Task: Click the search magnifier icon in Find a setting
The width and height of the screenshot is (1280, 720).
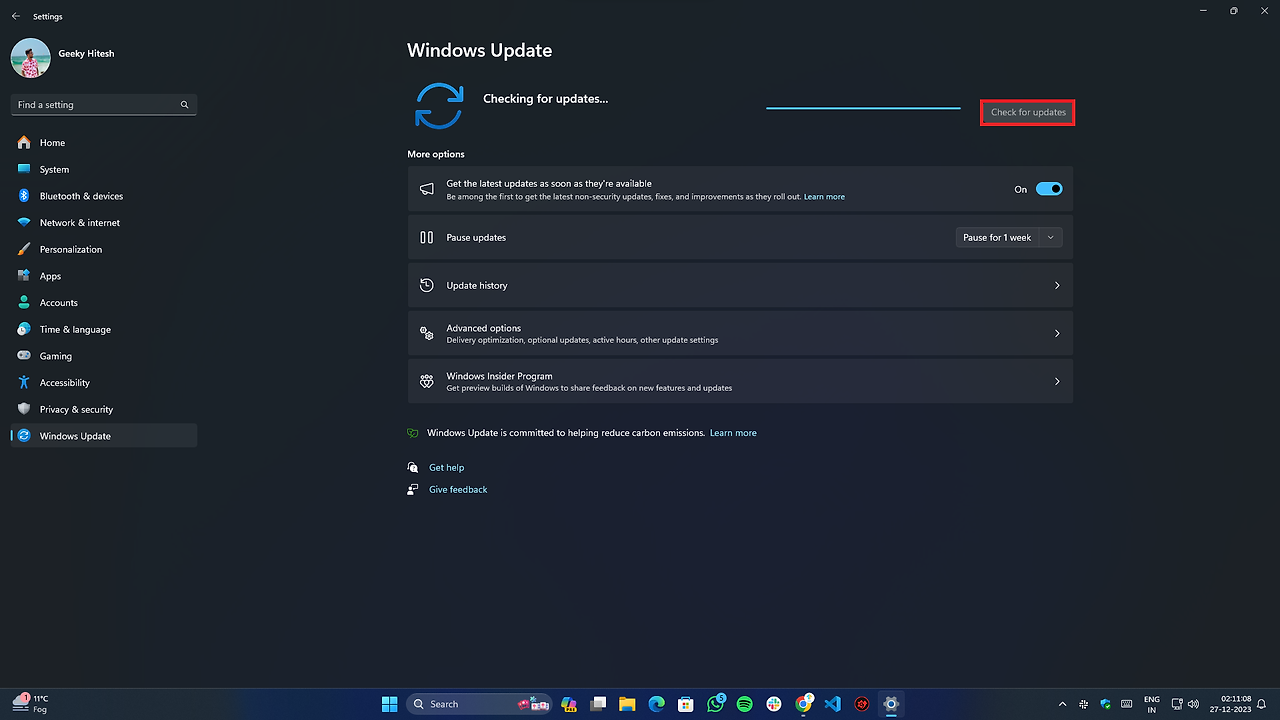Action: [x=184, y=105]
